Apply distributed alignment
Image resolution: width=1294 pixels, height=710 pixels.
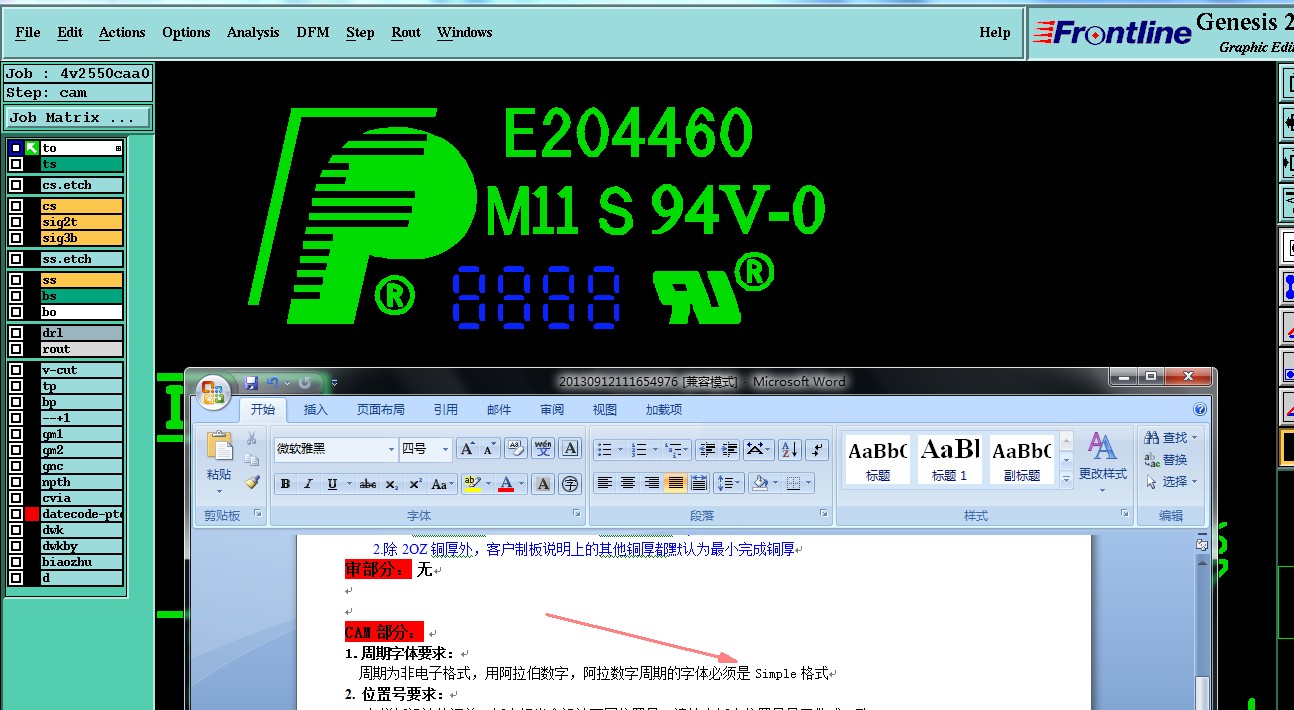click(699, 484)
